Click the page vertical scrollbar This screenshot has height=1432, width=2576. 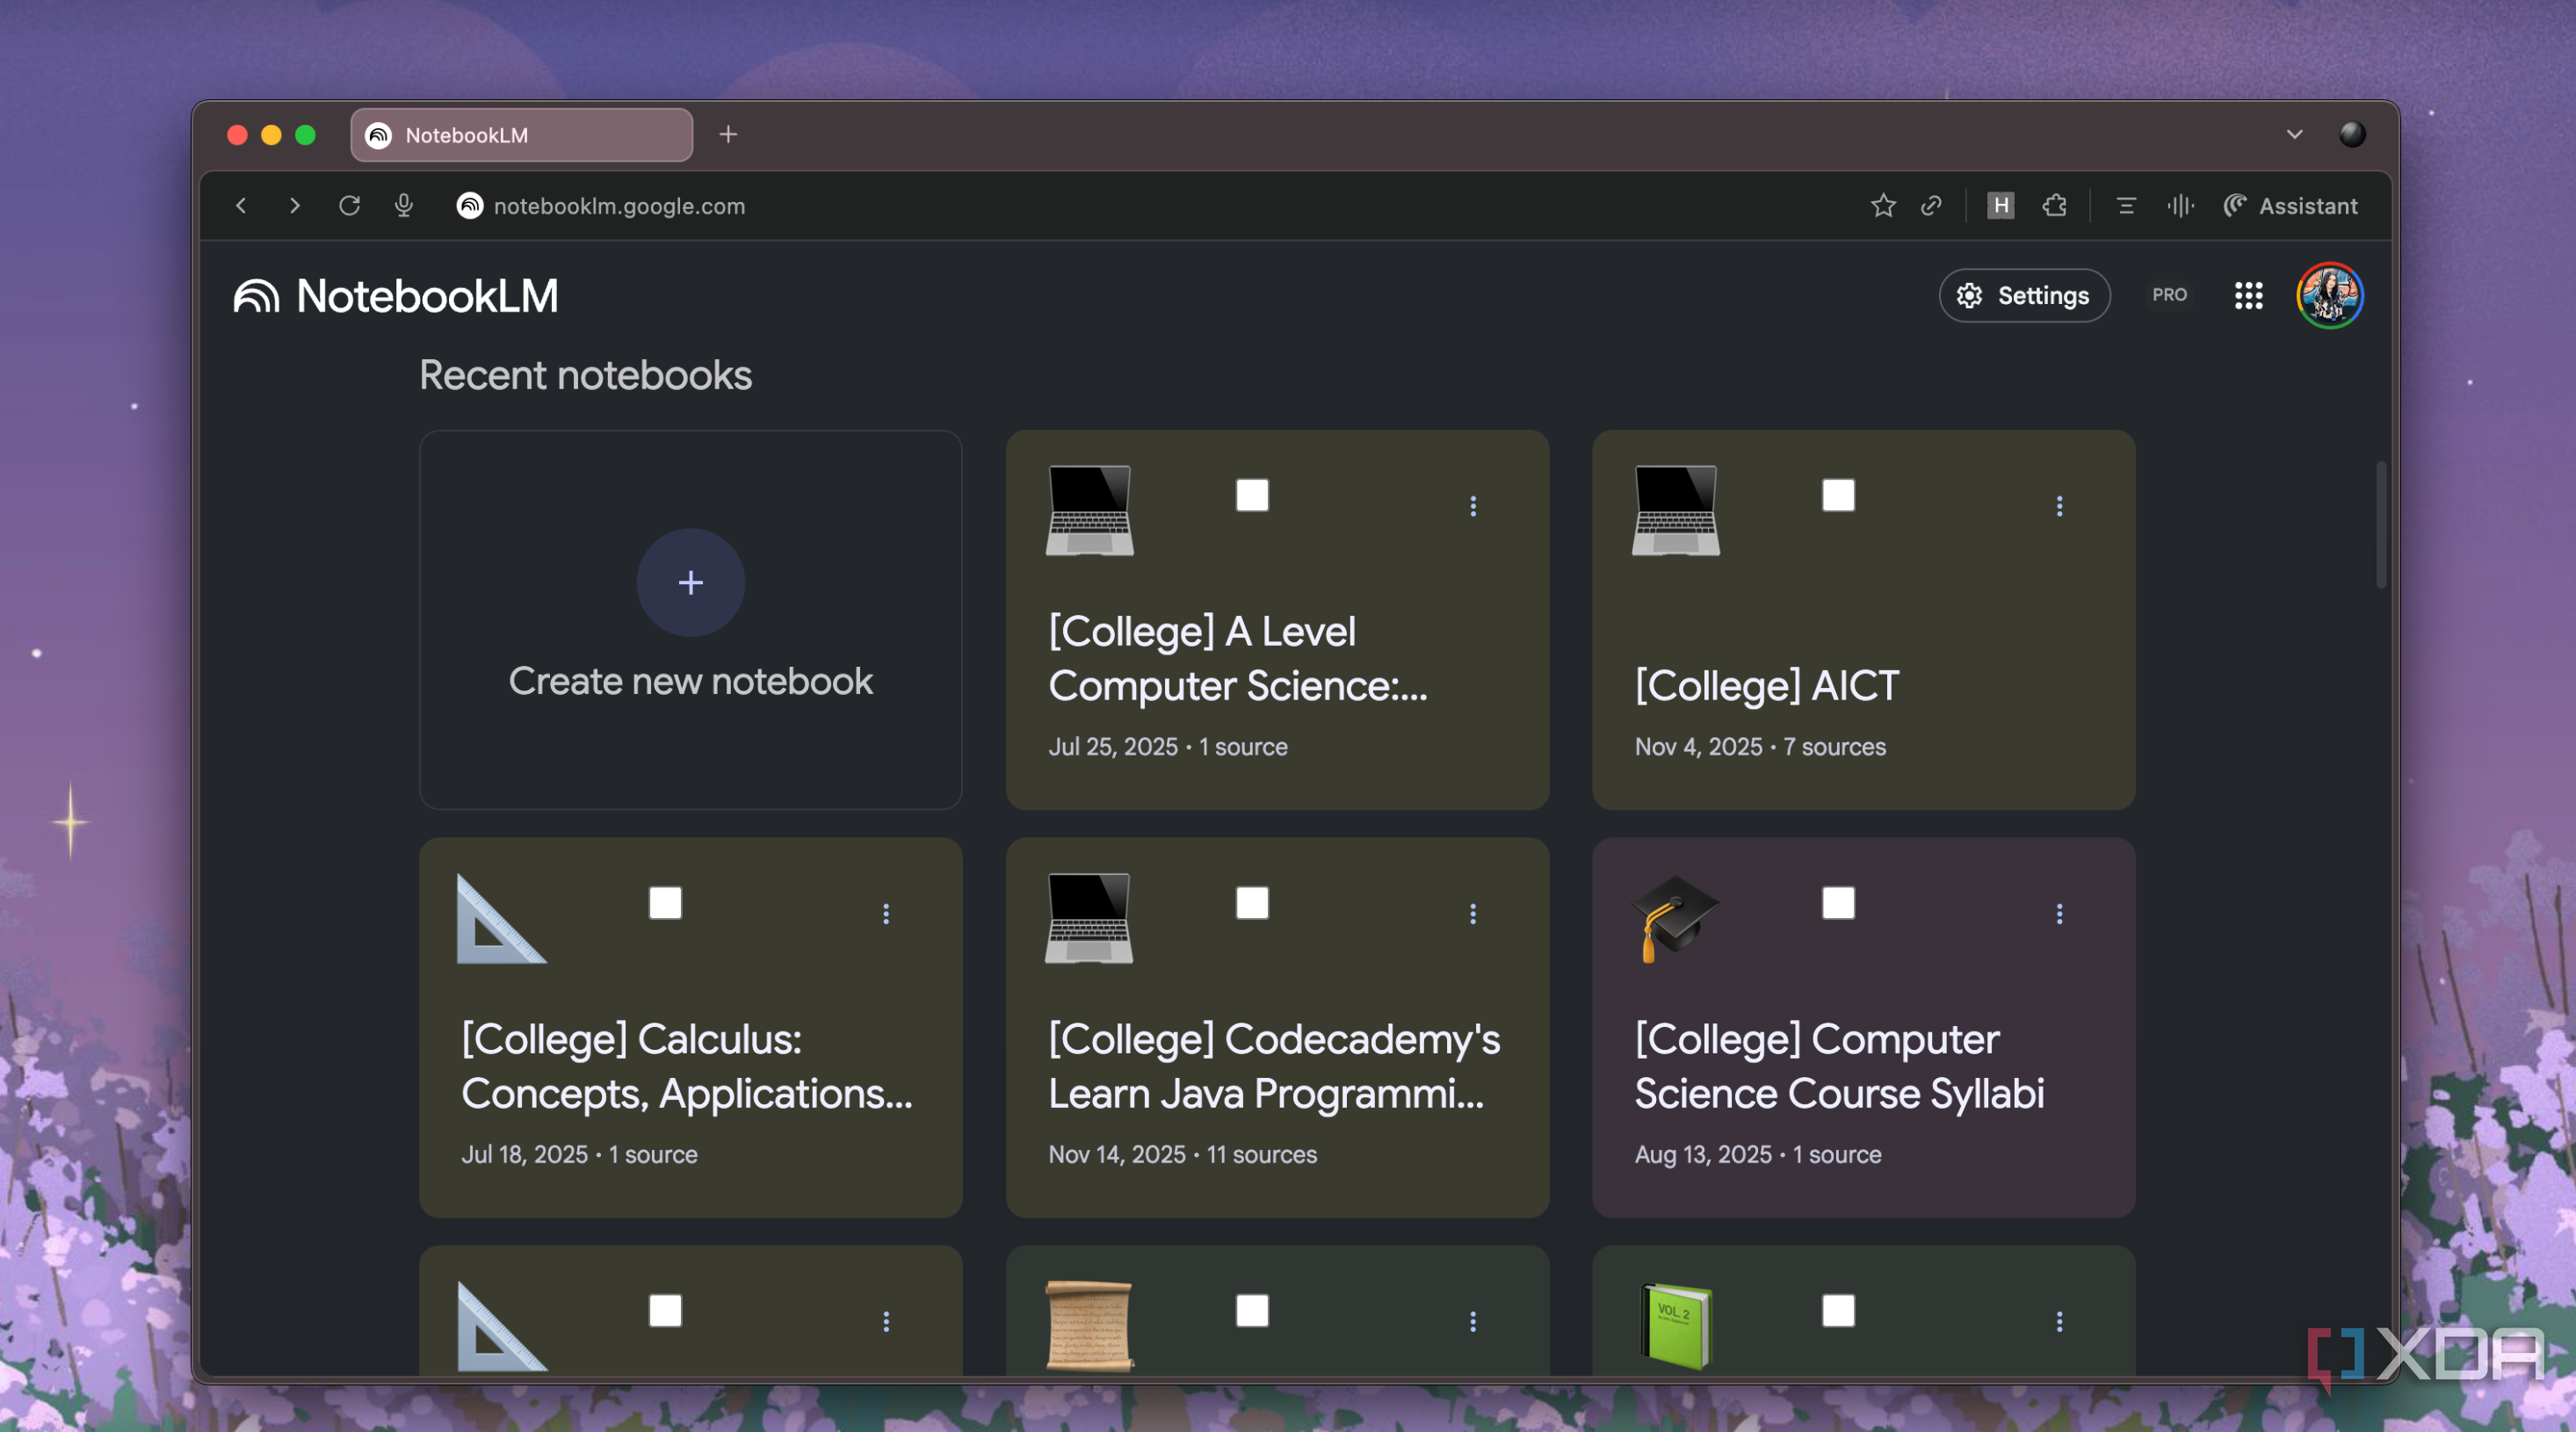coord(2380,524)
